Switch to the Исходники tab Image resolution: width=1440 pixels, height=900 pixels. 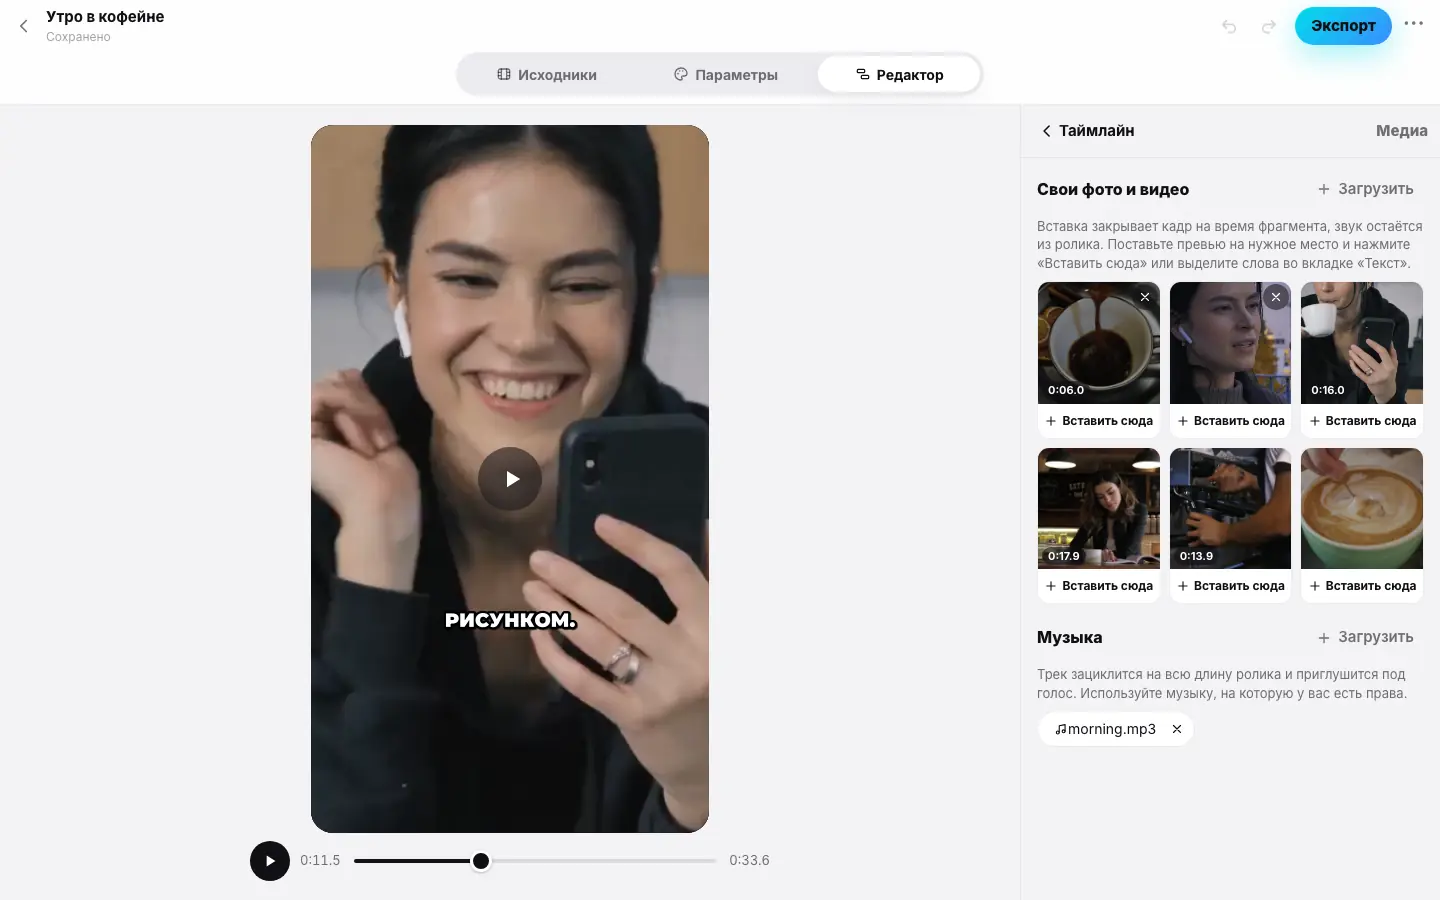(x=547, y=75)
